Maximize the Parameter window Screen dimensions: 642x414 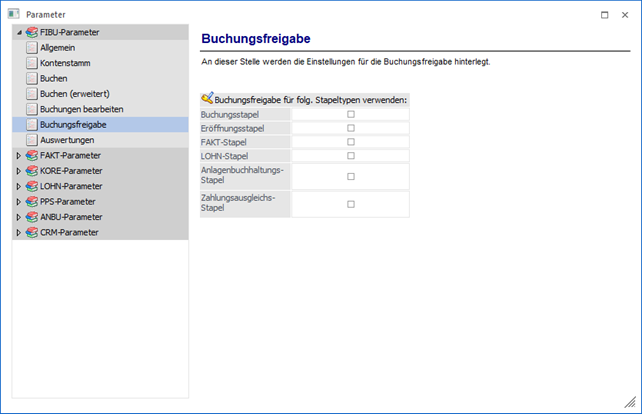pyautogui.click(x=604, y=15)
